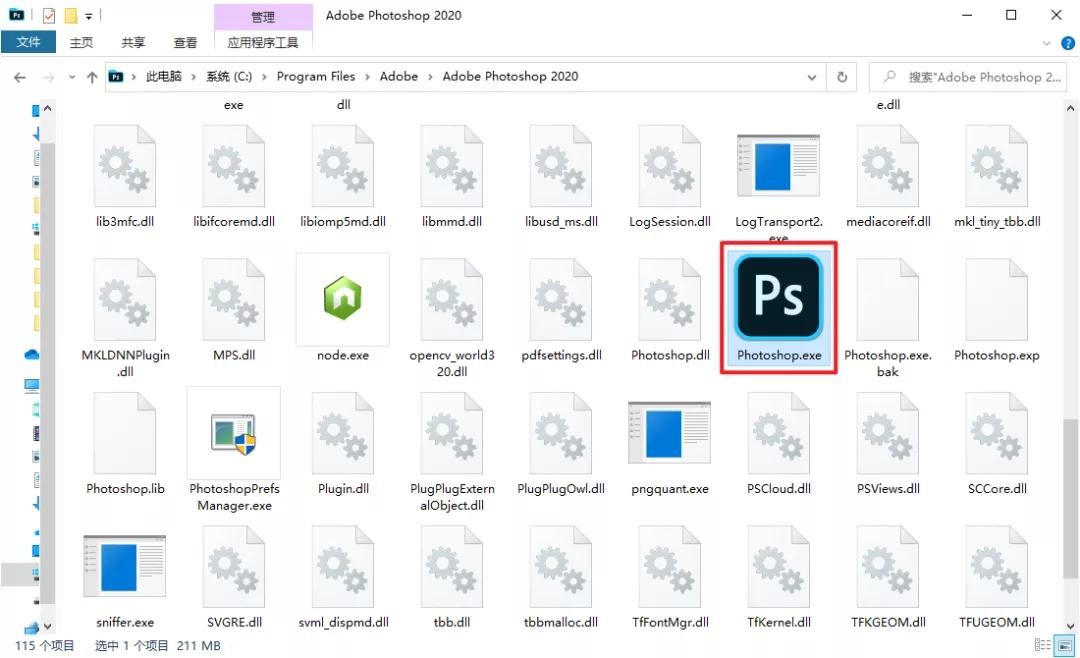Select the Photoshop.exp file icon
This screenshot has width=1080, height=658.
(x=997, y=299)
